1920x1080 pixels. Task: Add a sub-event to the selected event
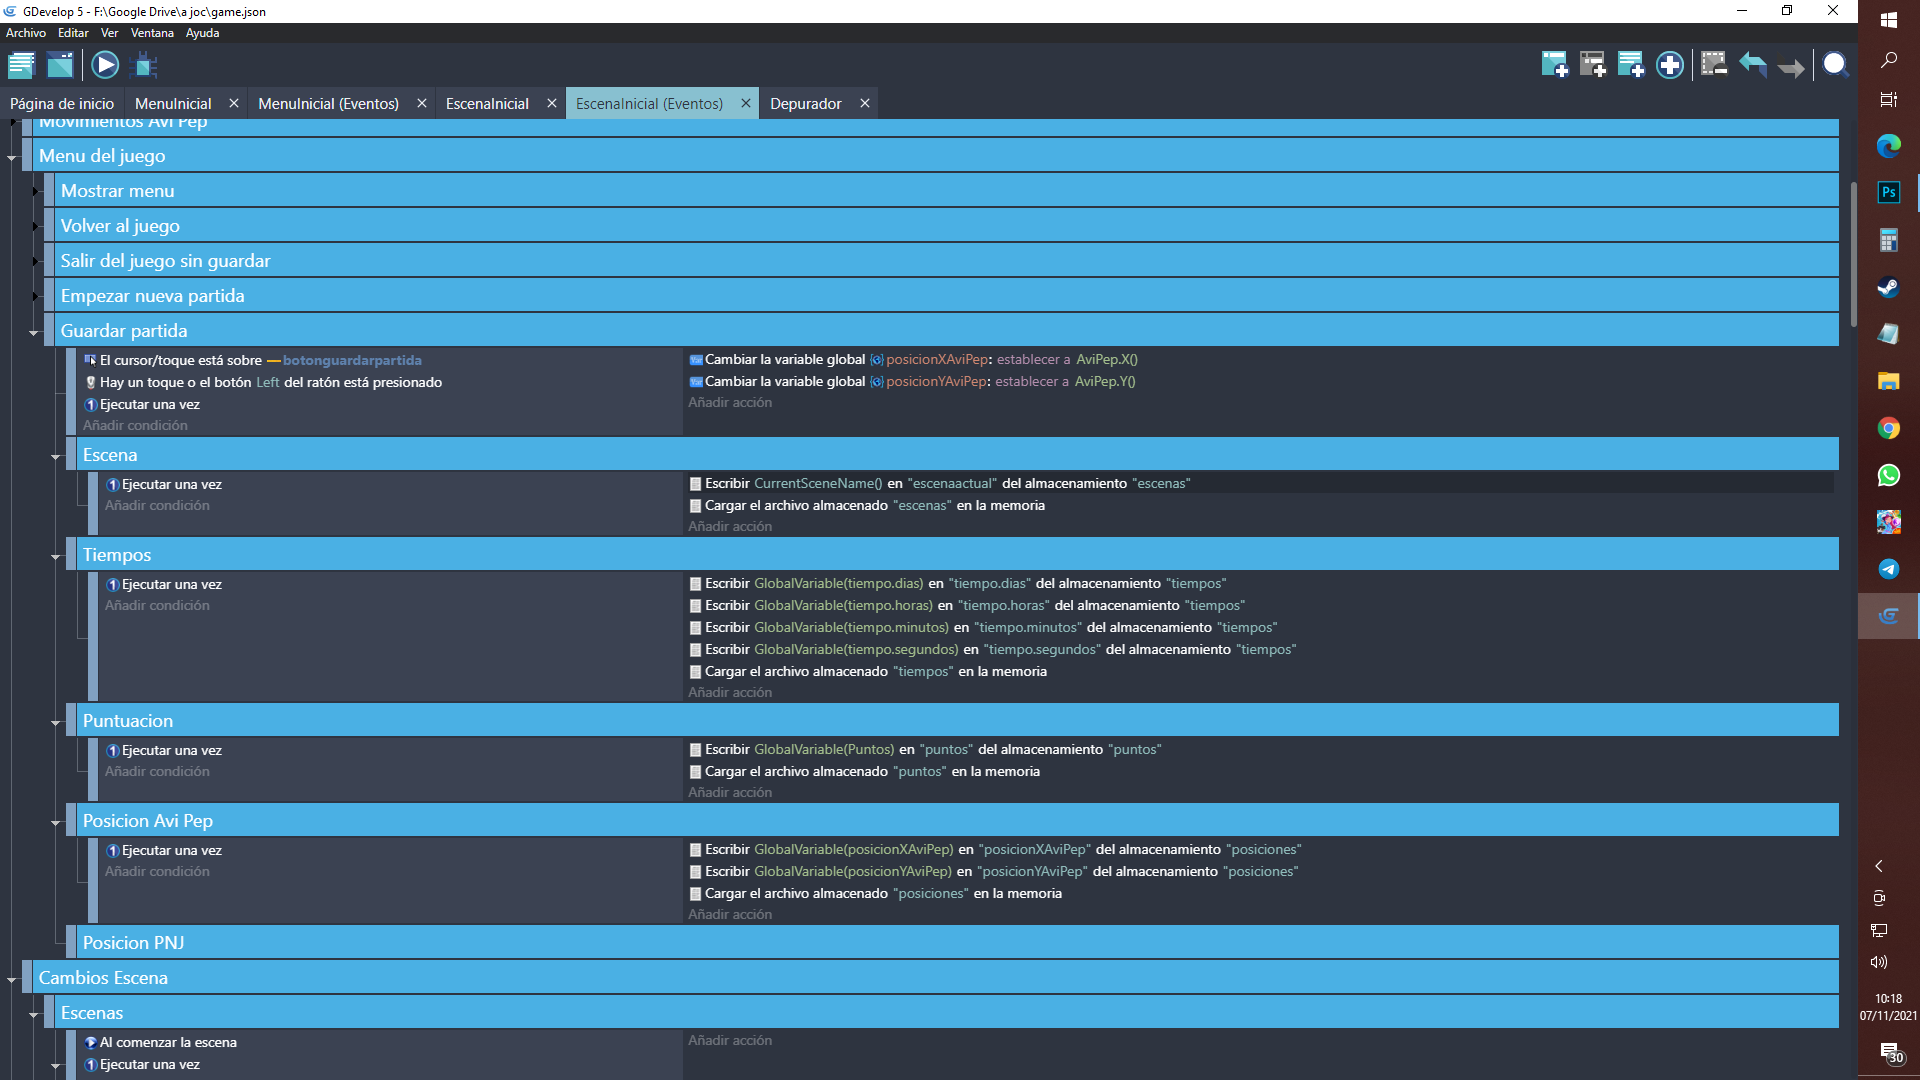pyautogui.click(x=1592, y=66)
